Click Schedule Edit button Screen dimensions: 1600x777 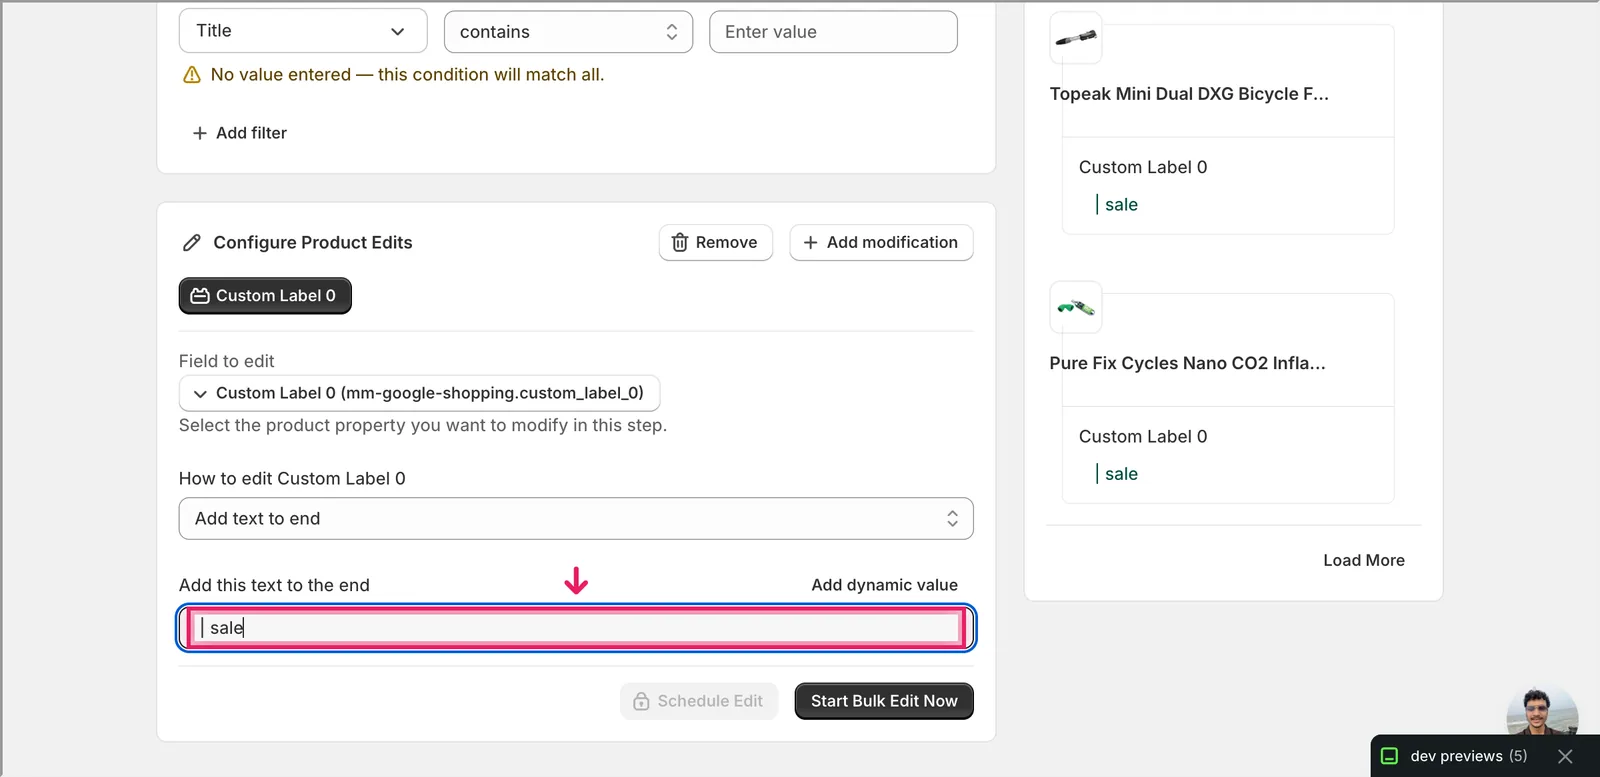[699, 701]
